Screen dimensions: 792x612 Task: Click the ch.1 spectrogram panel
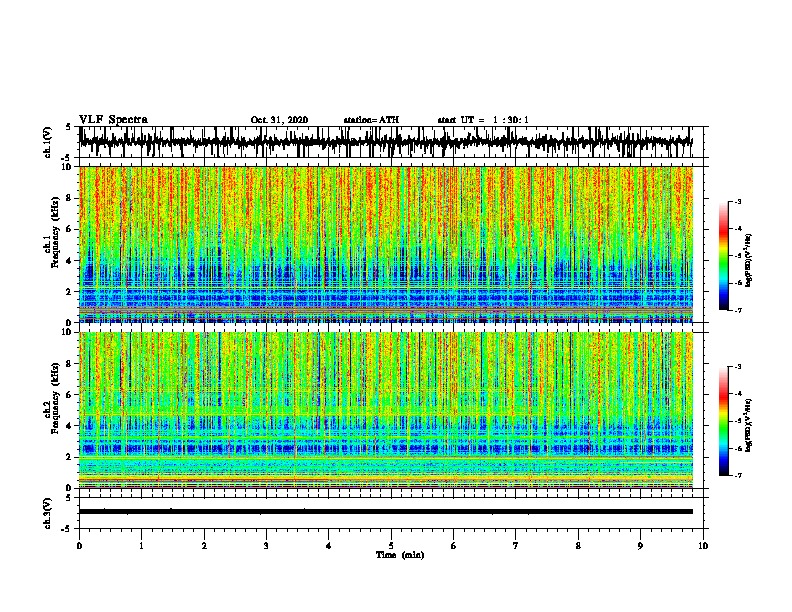point(386,244)
